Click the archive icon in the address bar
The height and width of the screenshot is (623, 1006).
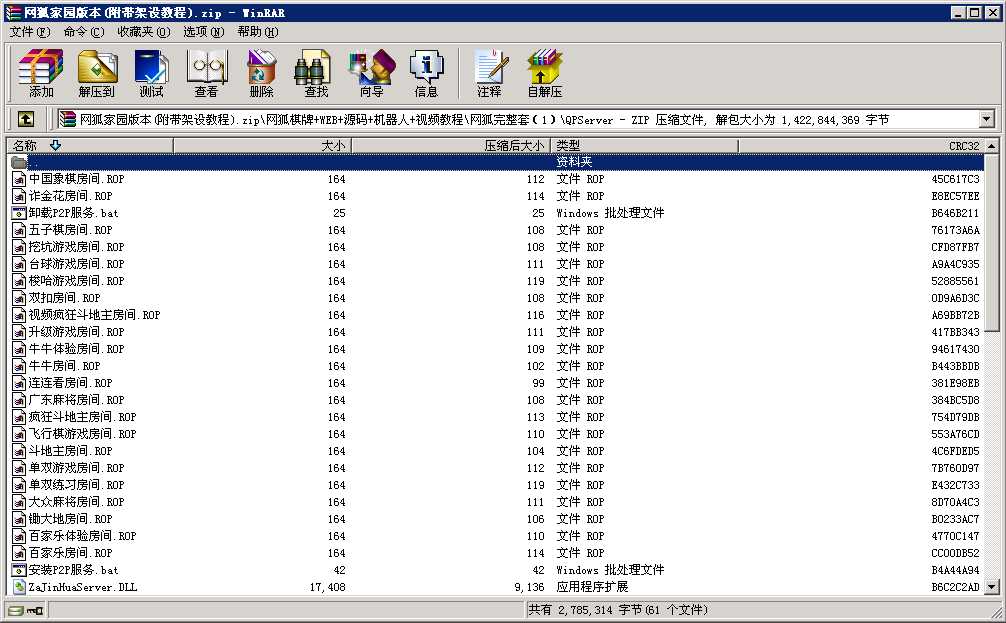tap(67, 119)
